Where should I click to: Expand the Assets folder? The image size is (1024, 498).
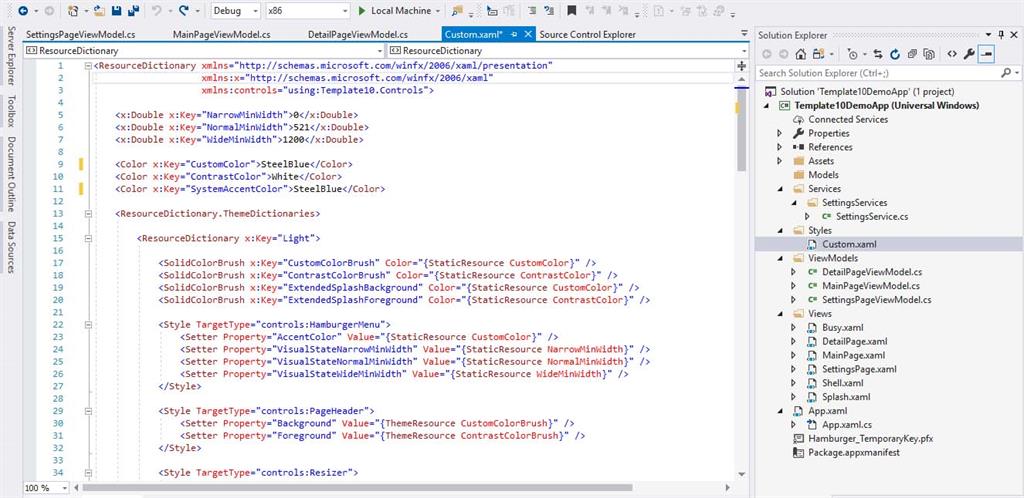coord(780,161)
